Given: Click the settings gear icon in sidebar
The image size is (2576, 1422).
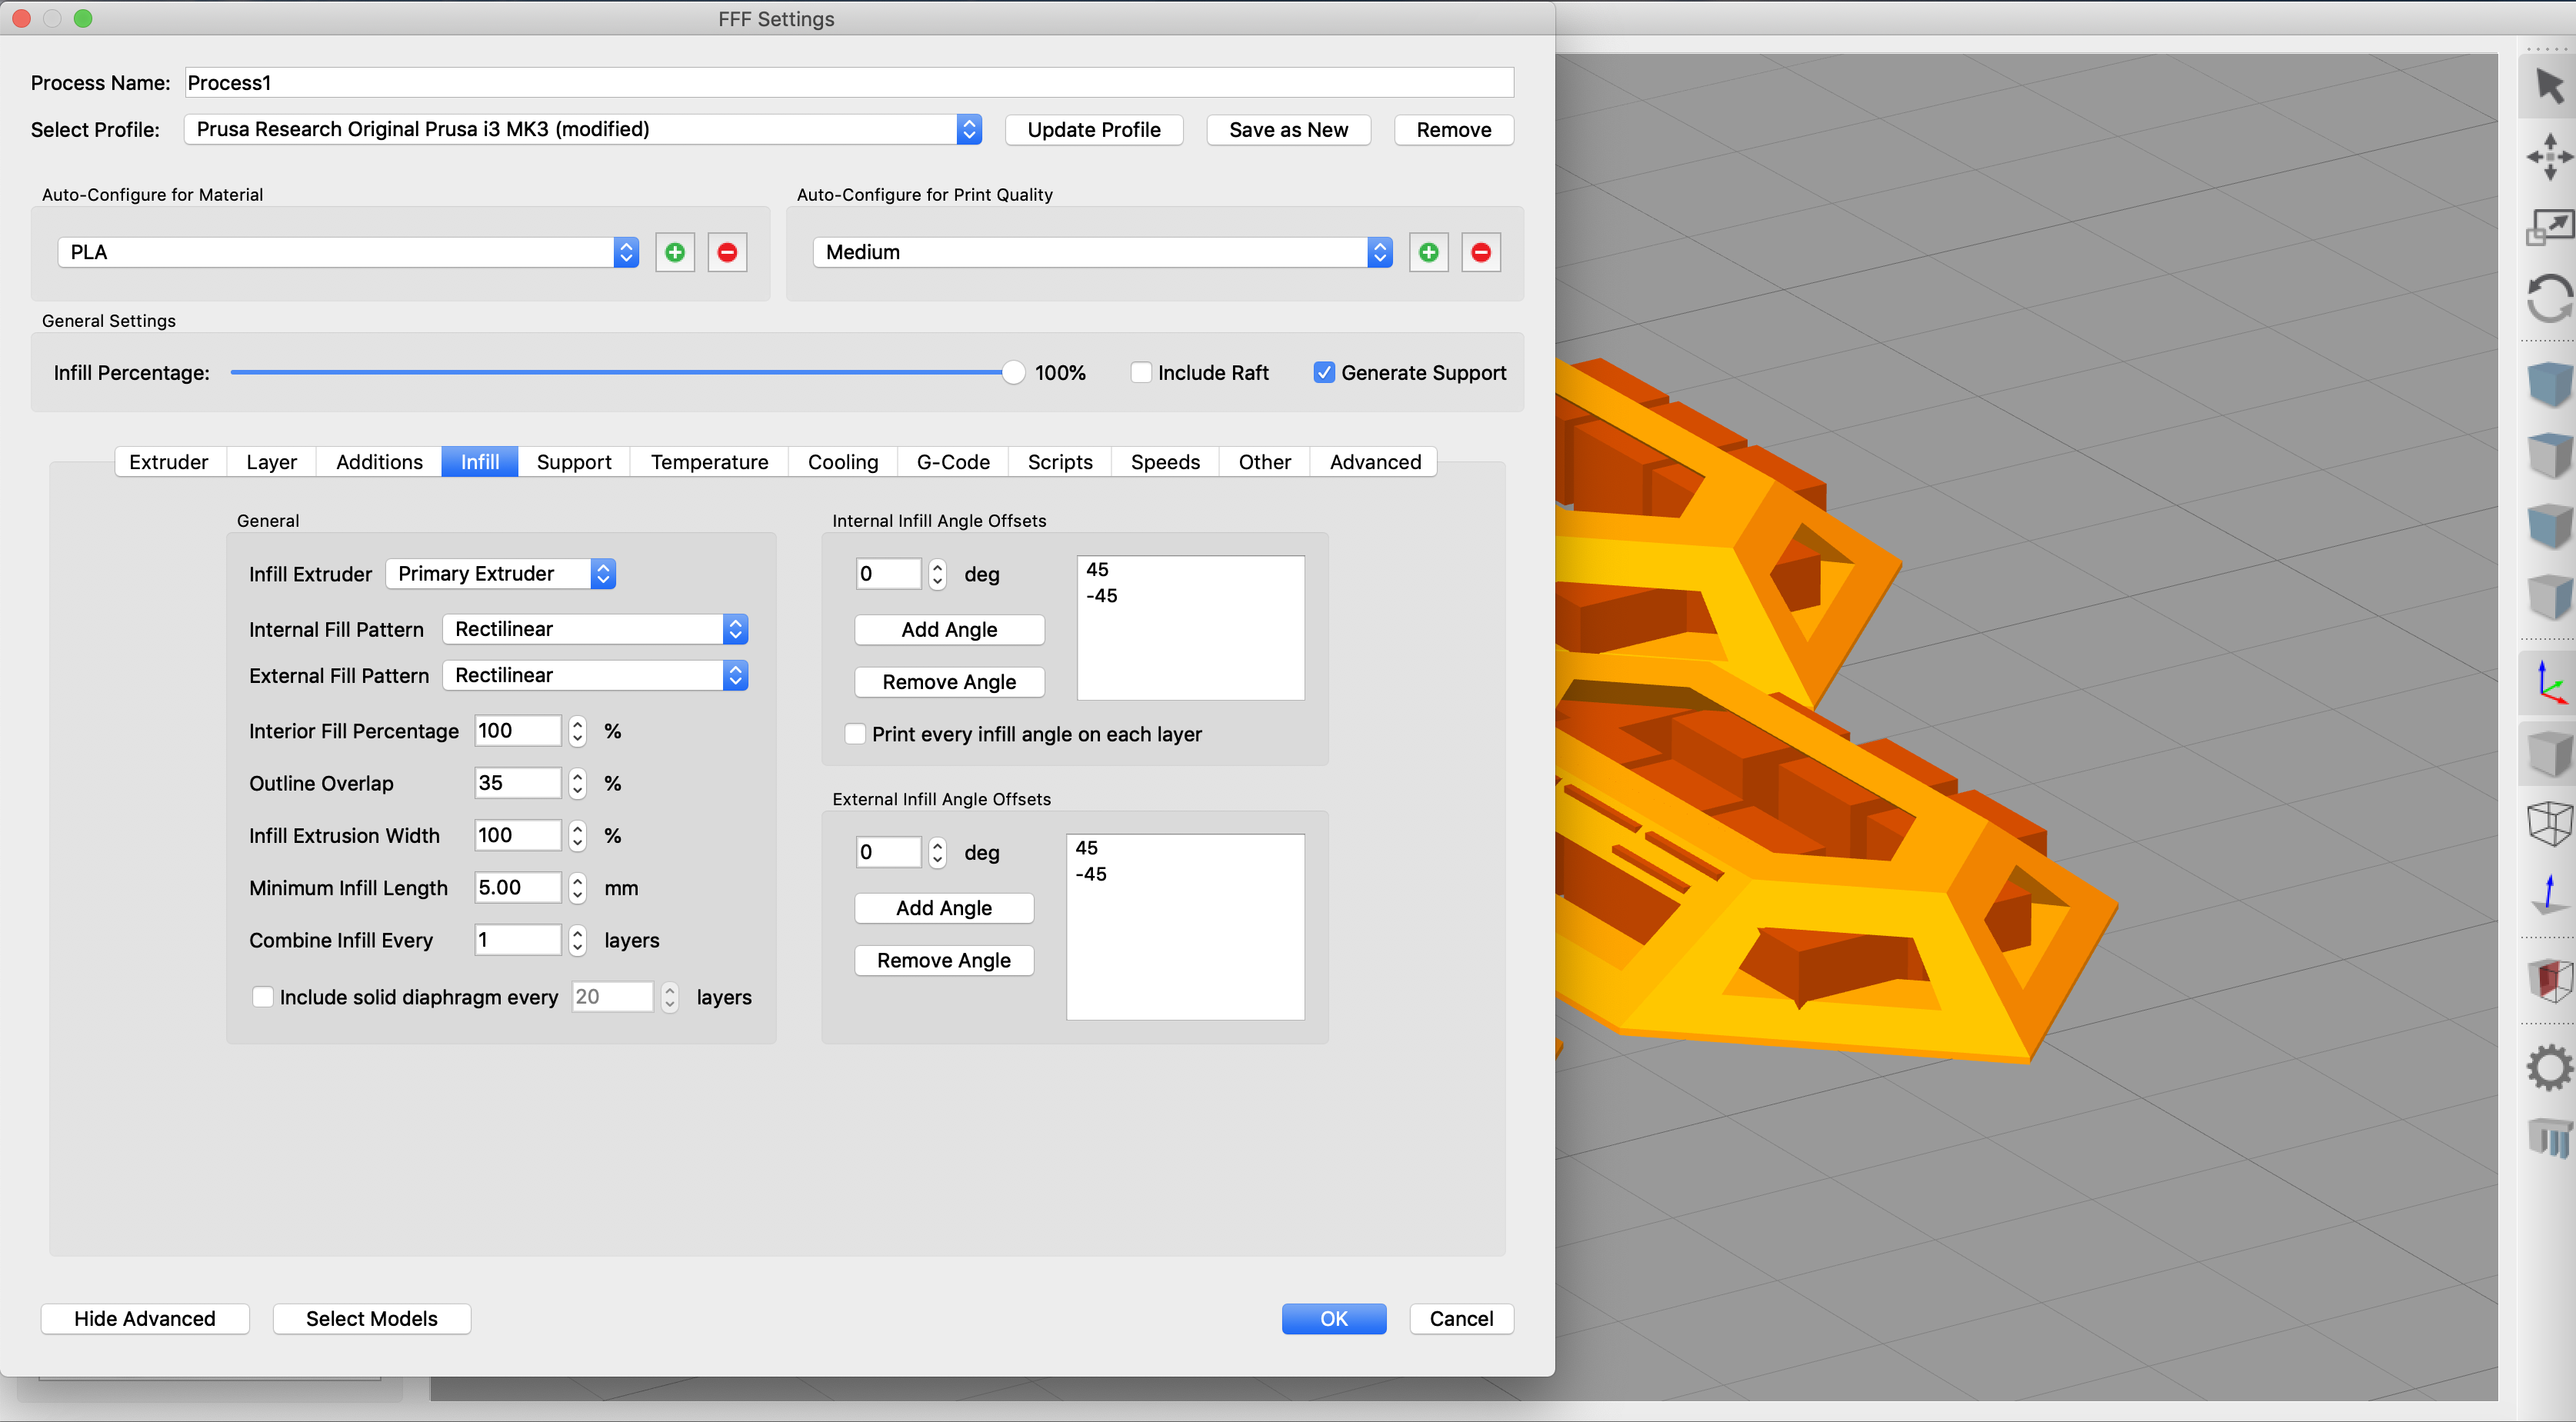Looking at the screenshot, I should click(x=2544, y=1064).
